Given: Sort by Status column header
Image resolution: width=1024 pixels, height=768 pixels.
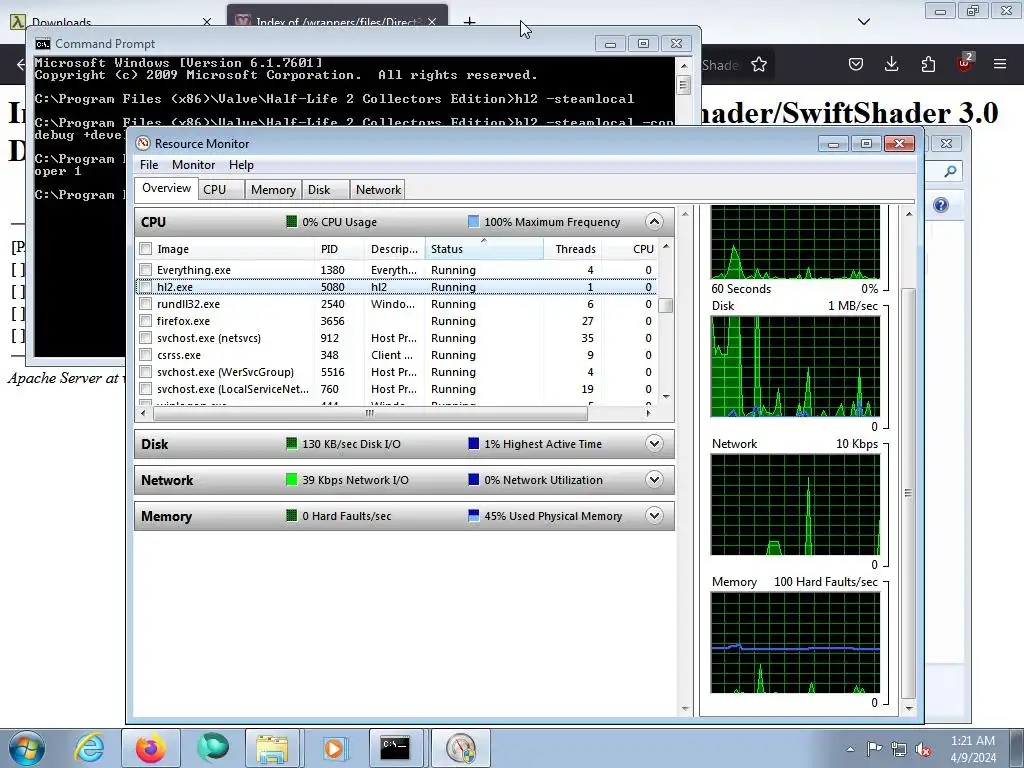Looking at the screenshot, I should click(x=484, y=249).
